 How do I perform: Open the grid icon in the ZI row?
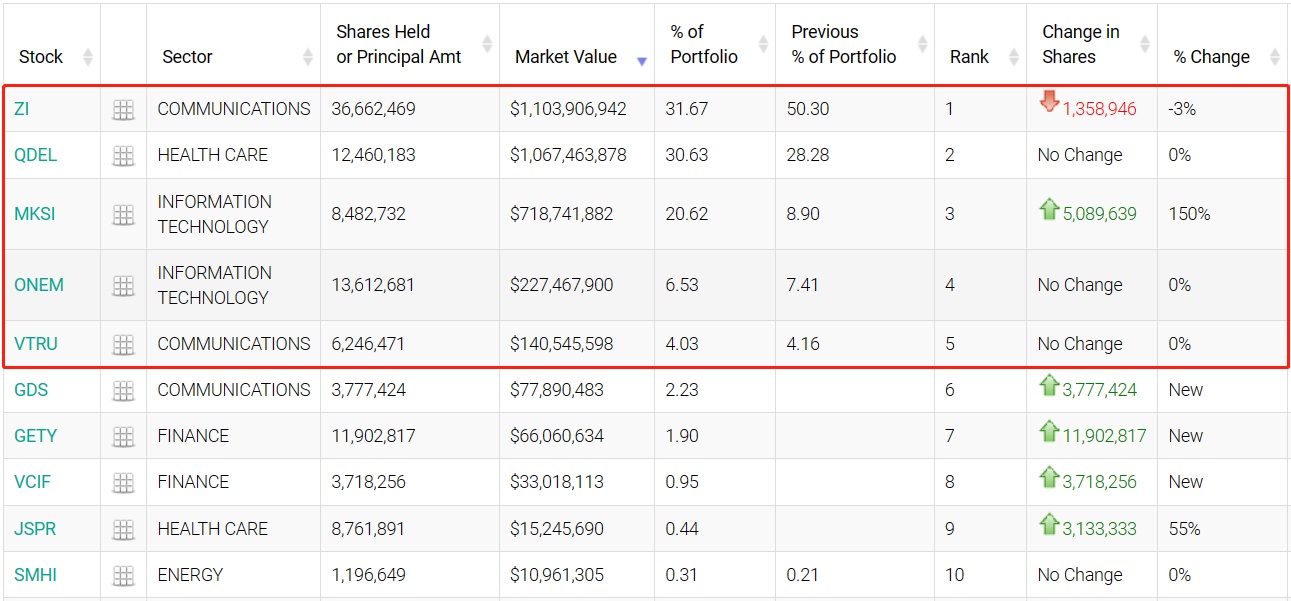(123, 110)
